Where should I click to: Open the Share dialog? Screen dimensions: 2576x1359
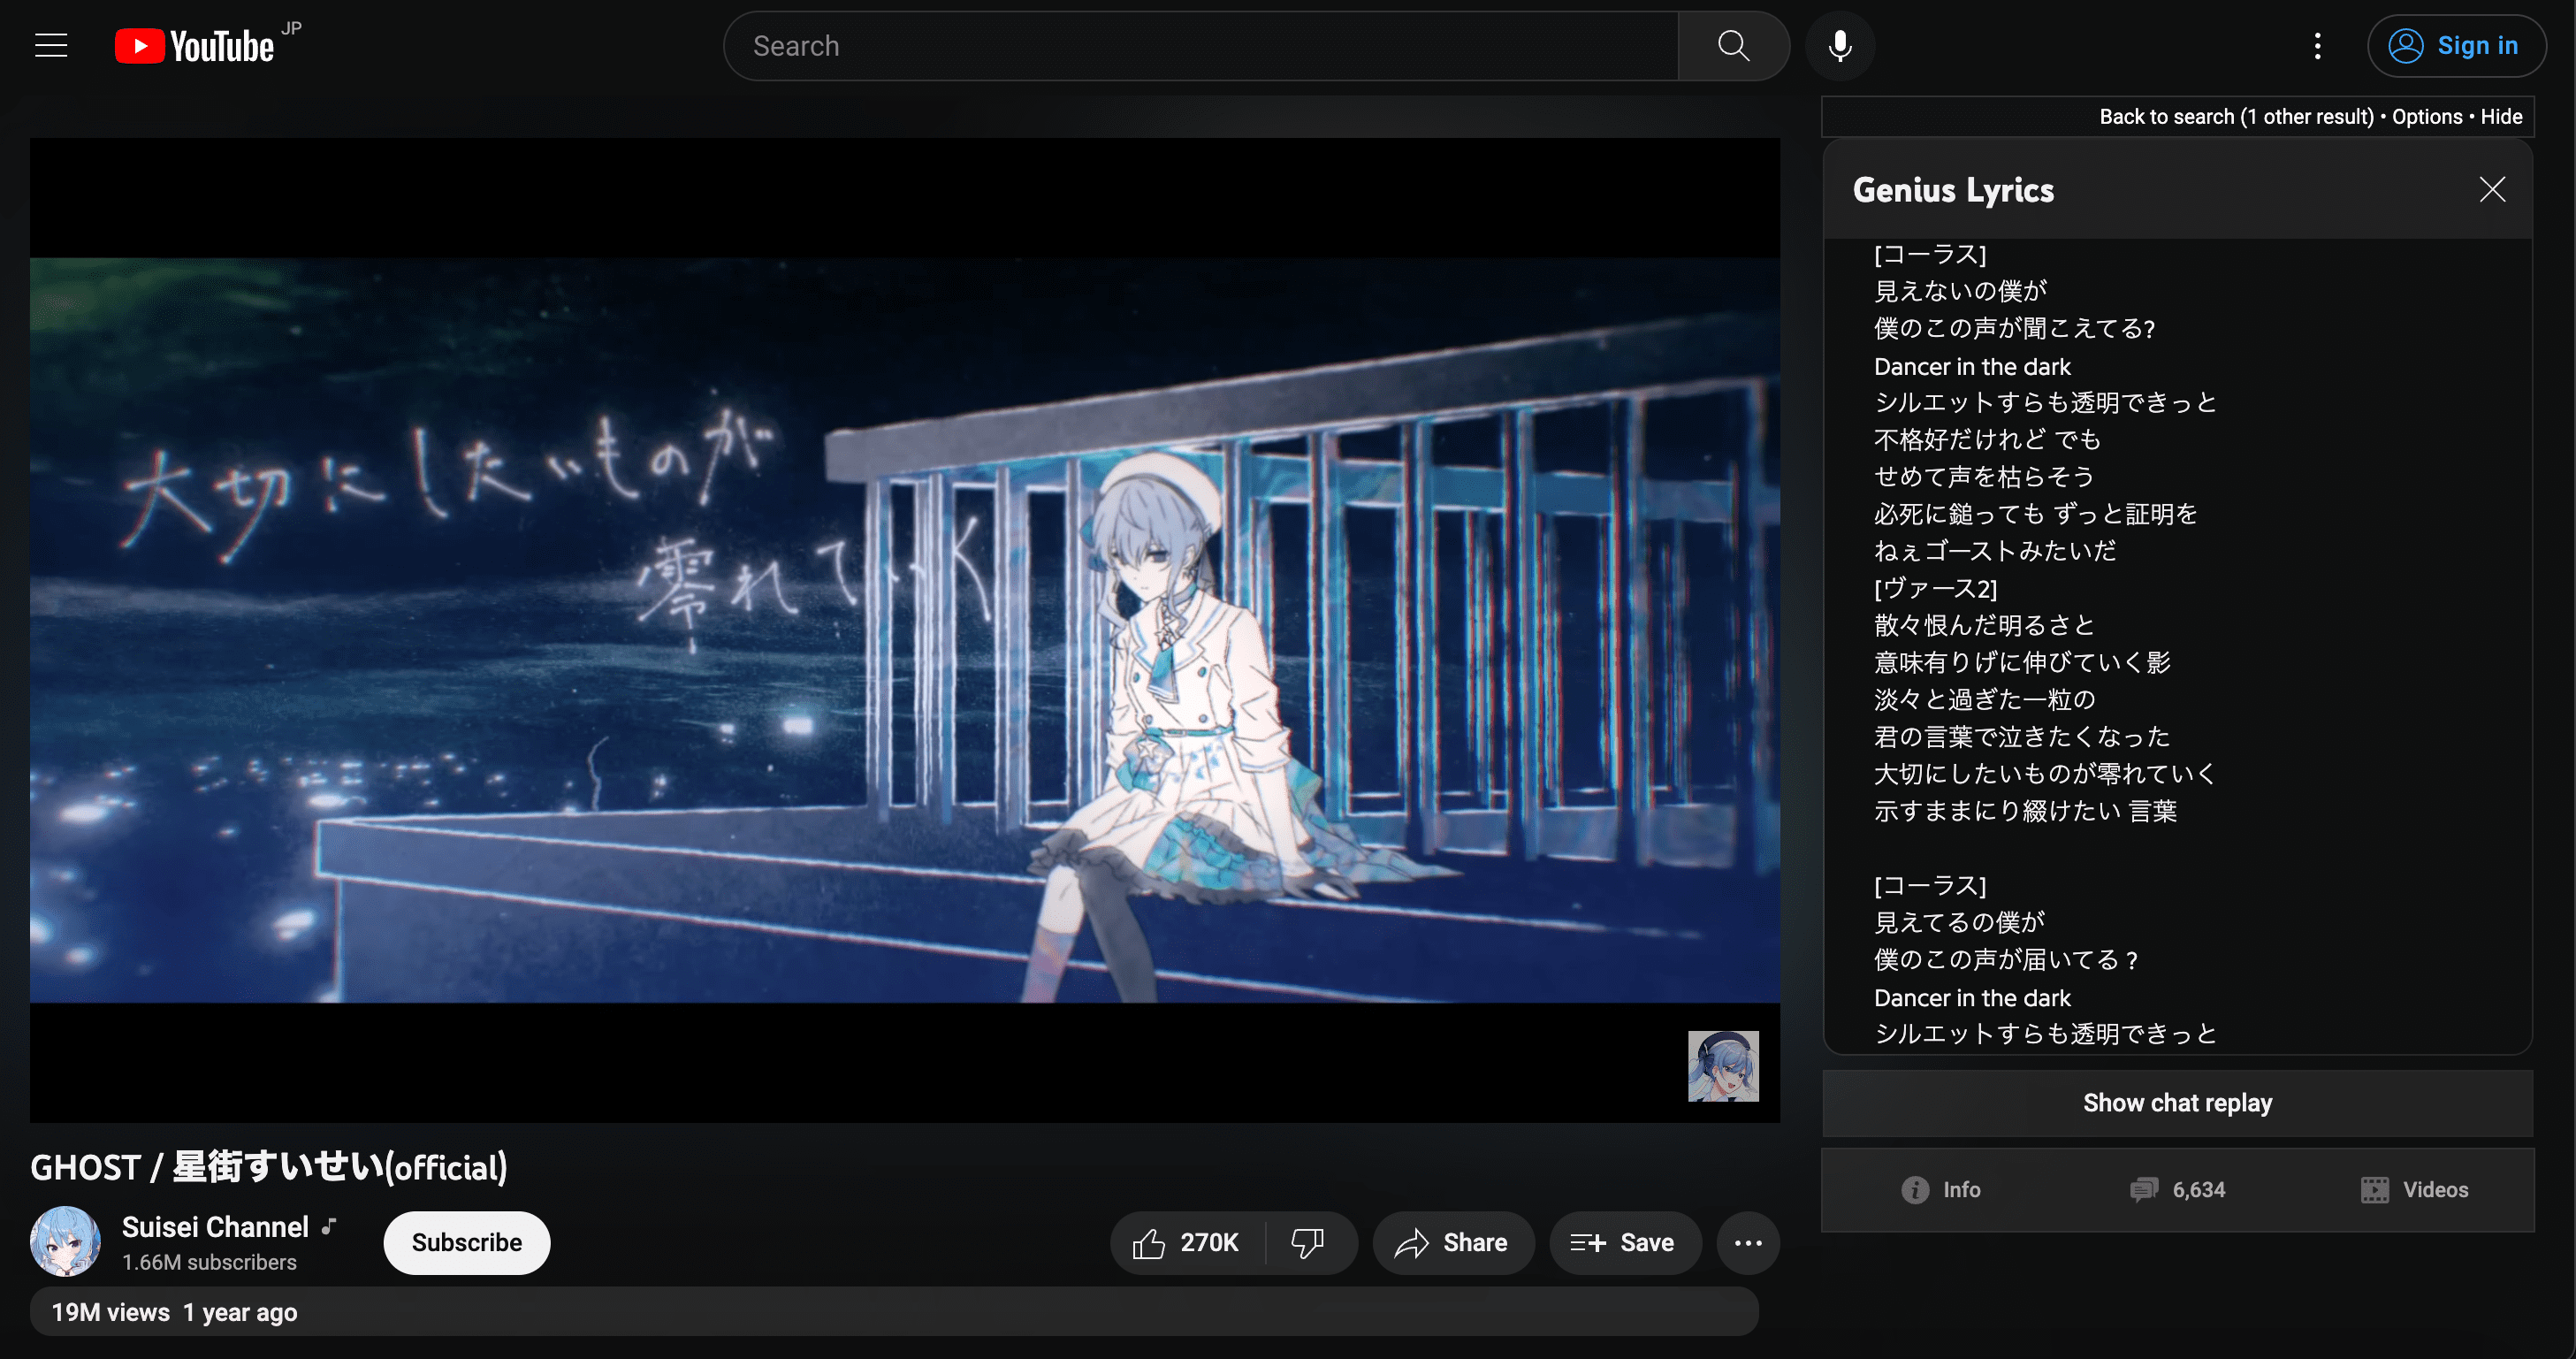point(1452,1243)
